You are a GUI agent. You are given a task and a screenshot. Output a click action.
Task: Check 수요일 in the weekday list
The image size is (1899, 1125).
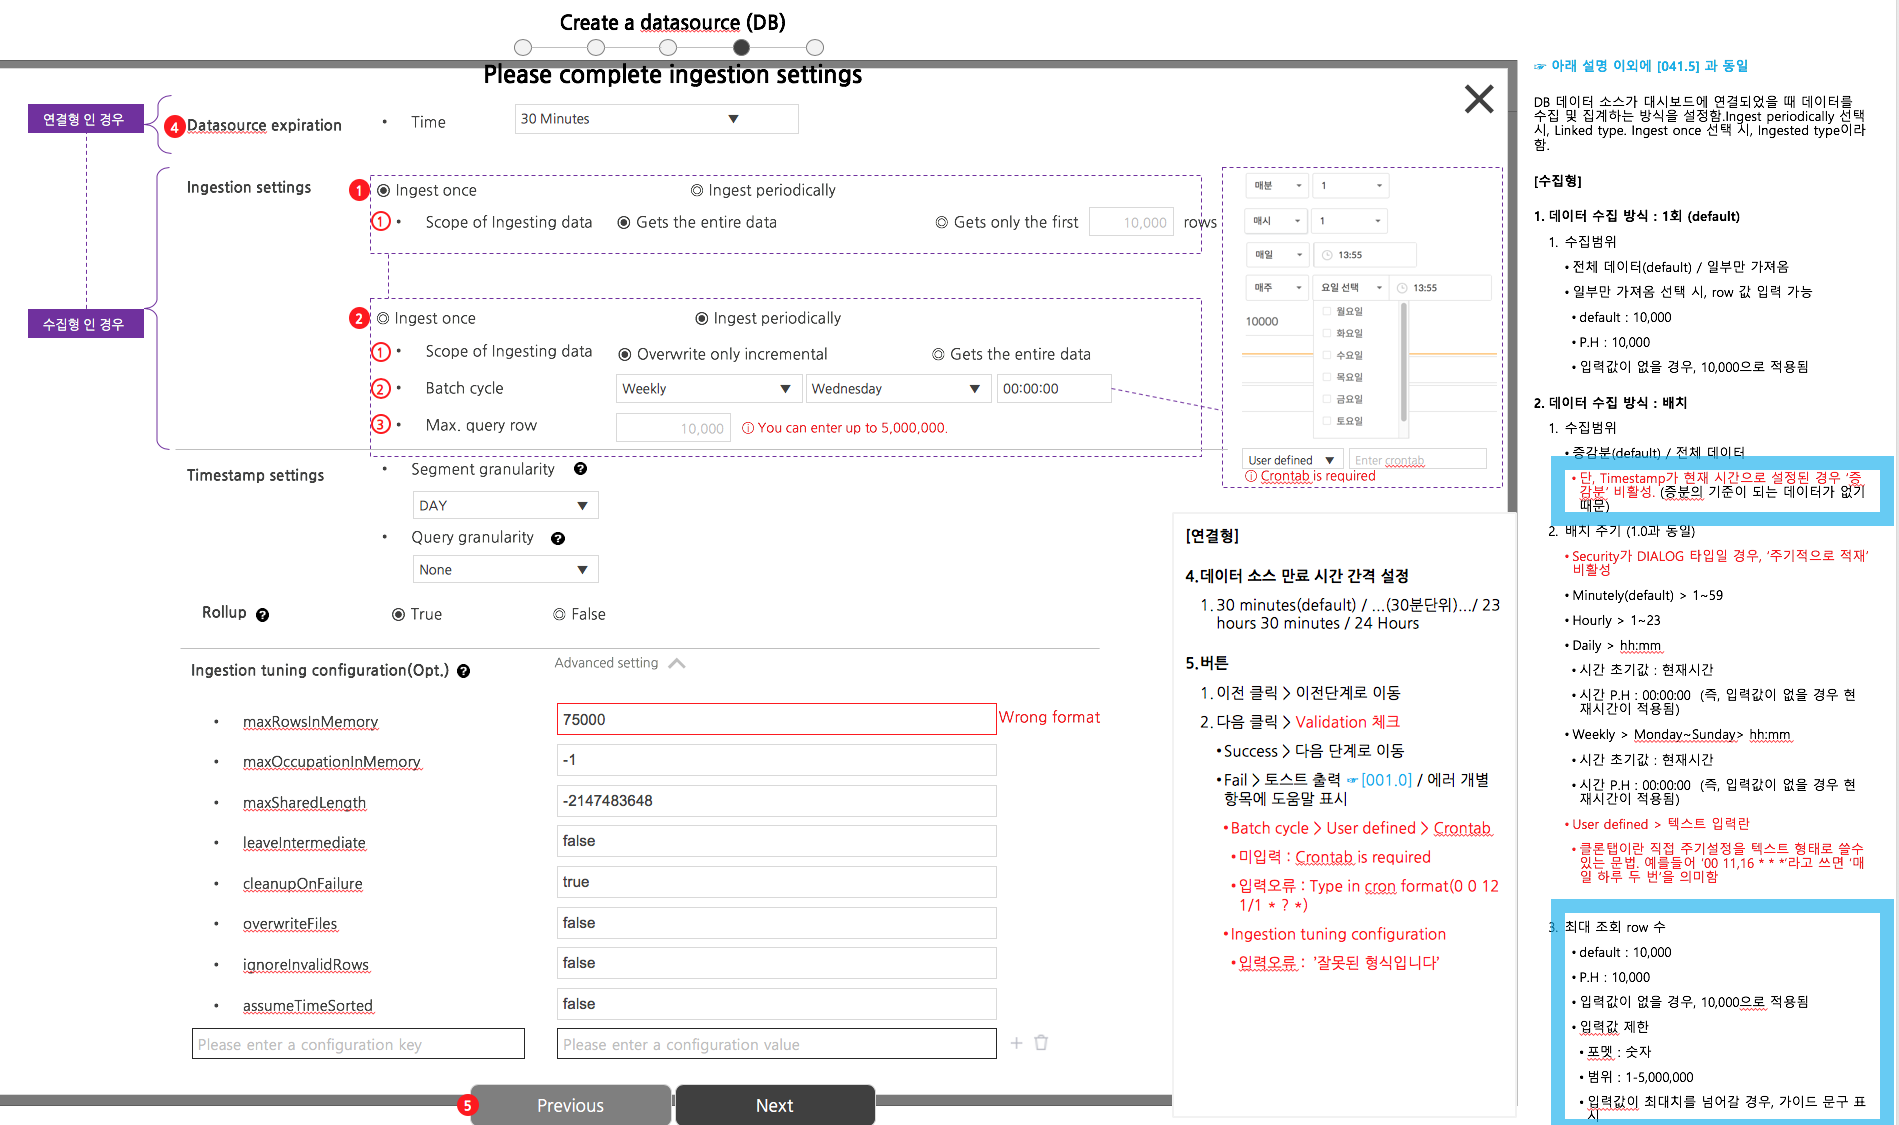pyautogui.click(x=1328, y=355)
